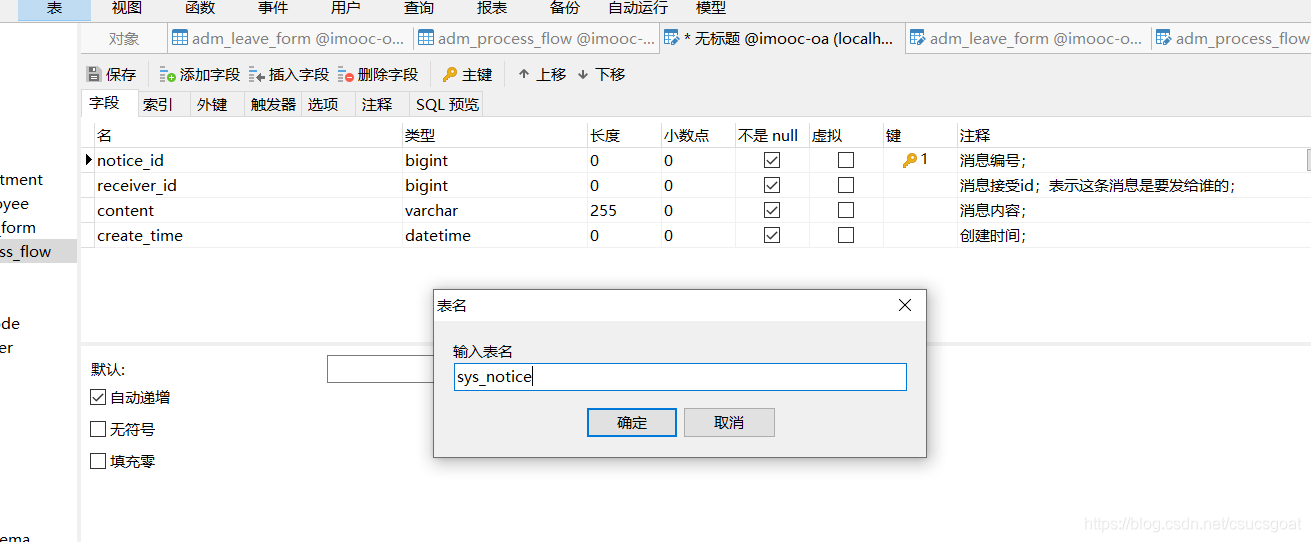Open the 查询 menu
Image resolution: width=1311 pixels, height=542 pixels.
pos(419,8)
